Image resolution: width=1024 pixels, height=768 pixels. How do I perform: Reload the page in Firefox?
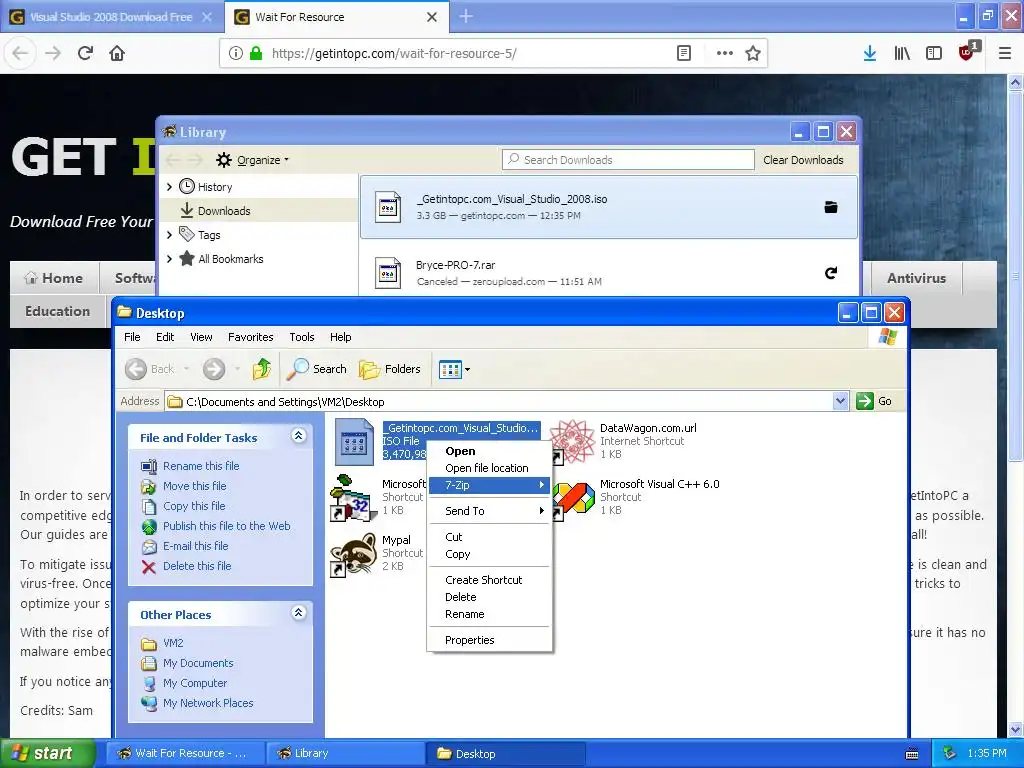pyautogui.click(x=85, y=53)
